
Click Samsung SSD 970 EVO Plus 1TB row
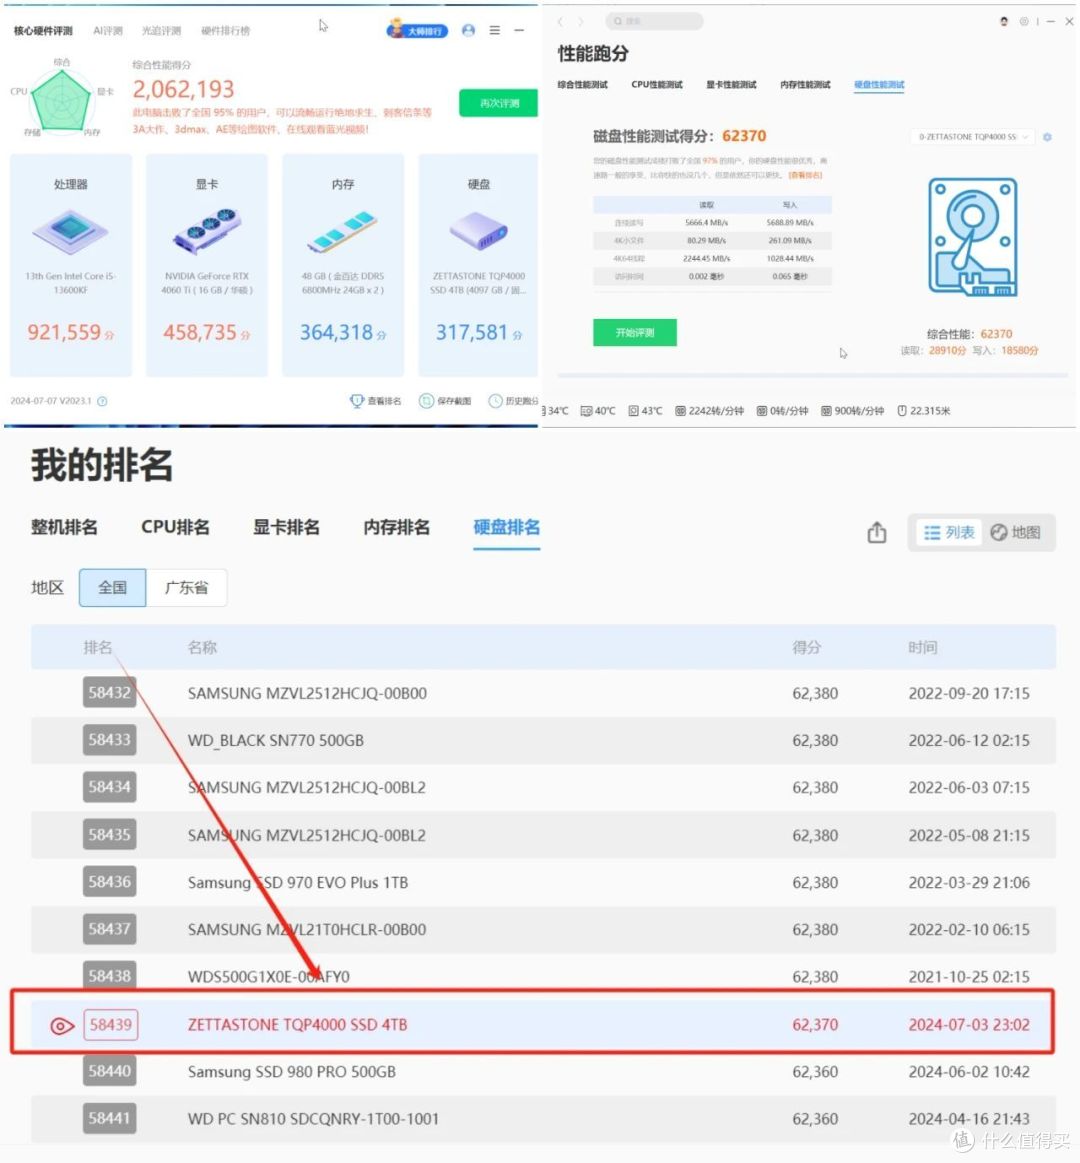[543, 883]
